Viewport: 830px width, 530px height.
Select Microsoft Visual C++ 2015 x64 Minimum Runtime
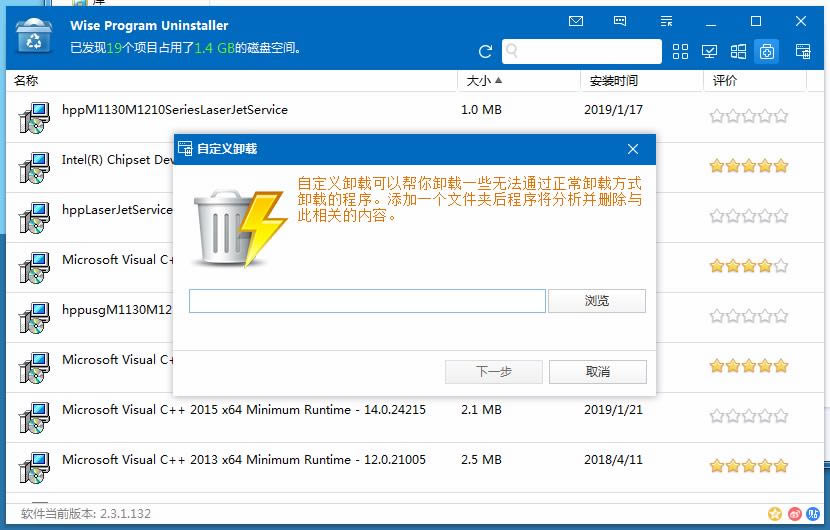tap(243, 410)
